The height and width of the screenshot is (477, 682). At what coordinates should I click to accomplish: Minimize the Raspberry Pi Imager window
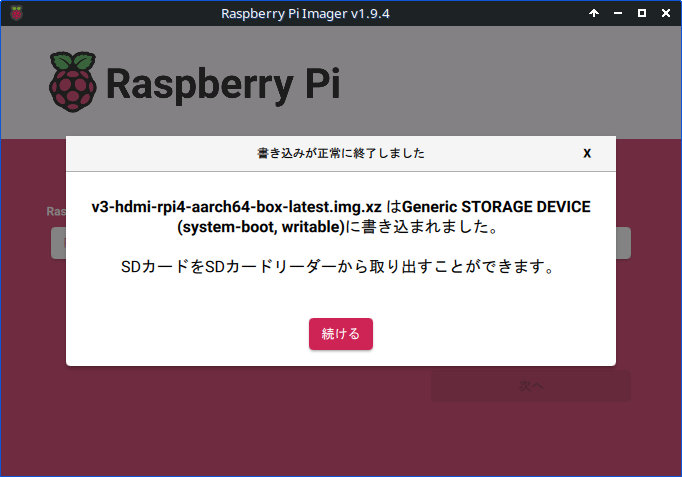tap(618, 13)
